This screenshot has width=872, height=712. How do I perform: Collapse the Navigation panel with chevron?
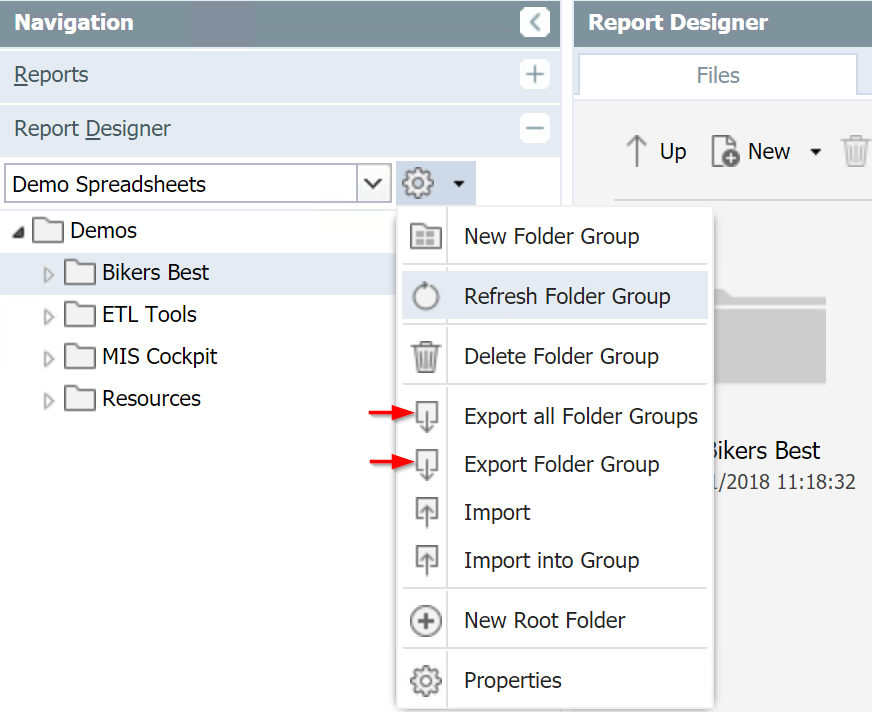click(535, 22)
